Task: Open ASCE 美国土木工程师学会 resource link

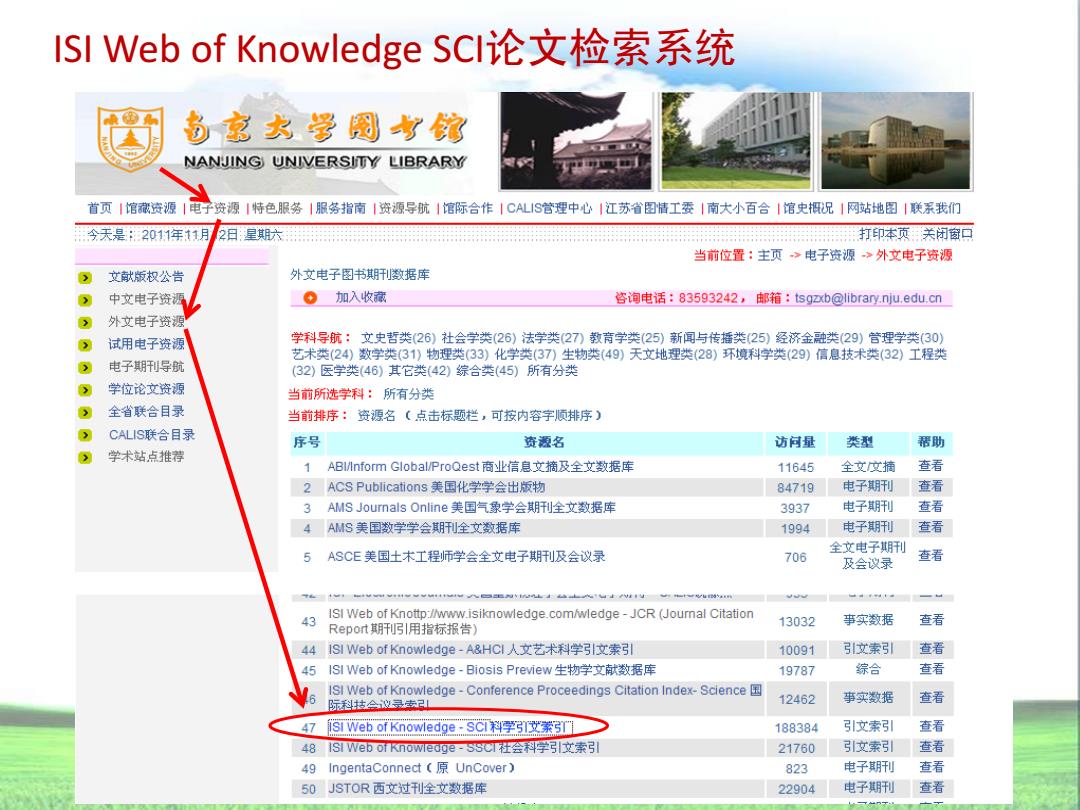Action: [x=466, y=557]
